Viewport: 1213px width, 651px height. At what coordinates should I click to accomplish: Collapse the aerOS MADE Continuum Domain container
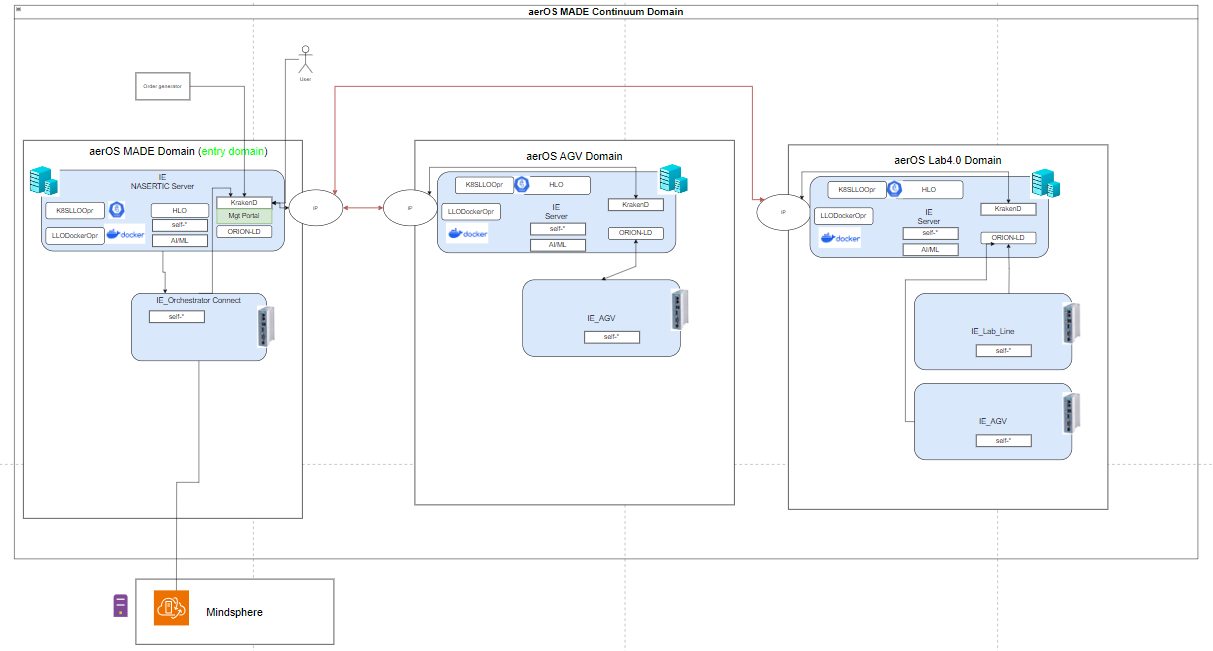19,9
